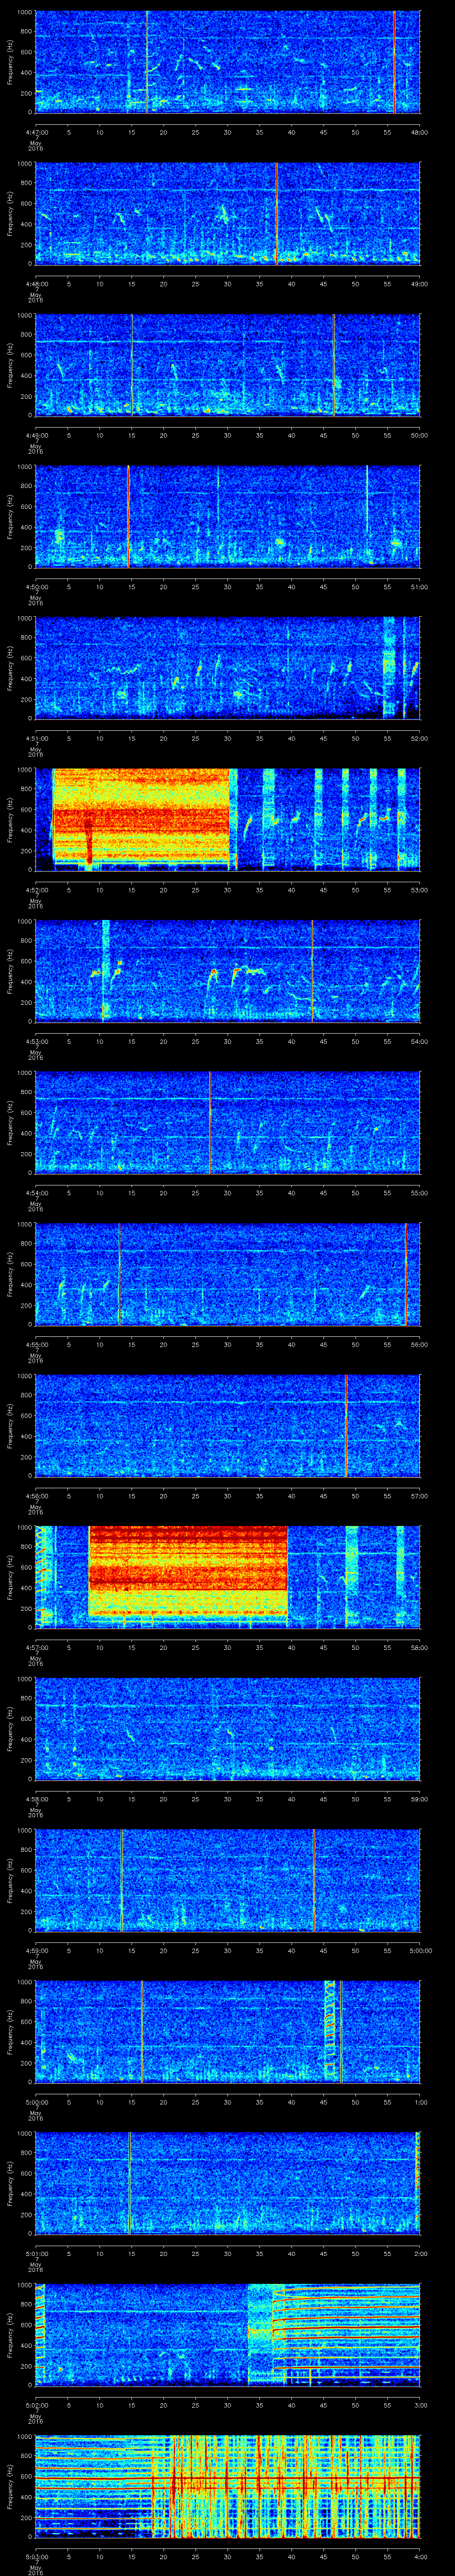This screenshot has height=2576, width=455.
Task: Click the '4:52:00' start time label
Action: 36,890
